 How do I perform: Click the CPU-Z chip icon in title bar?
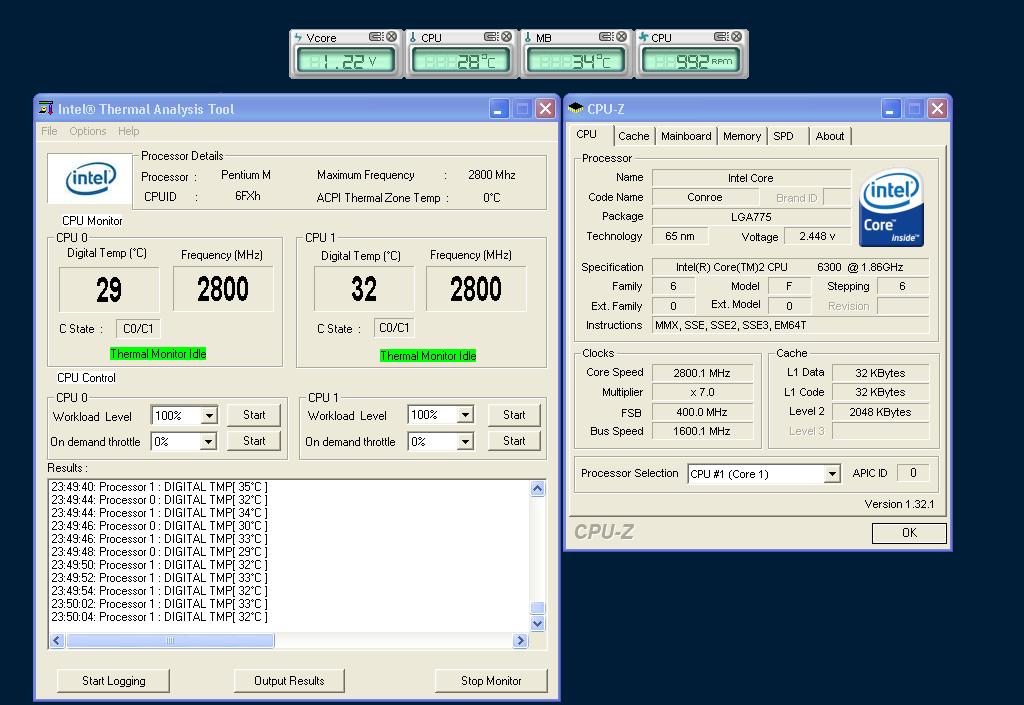(575, 108)
